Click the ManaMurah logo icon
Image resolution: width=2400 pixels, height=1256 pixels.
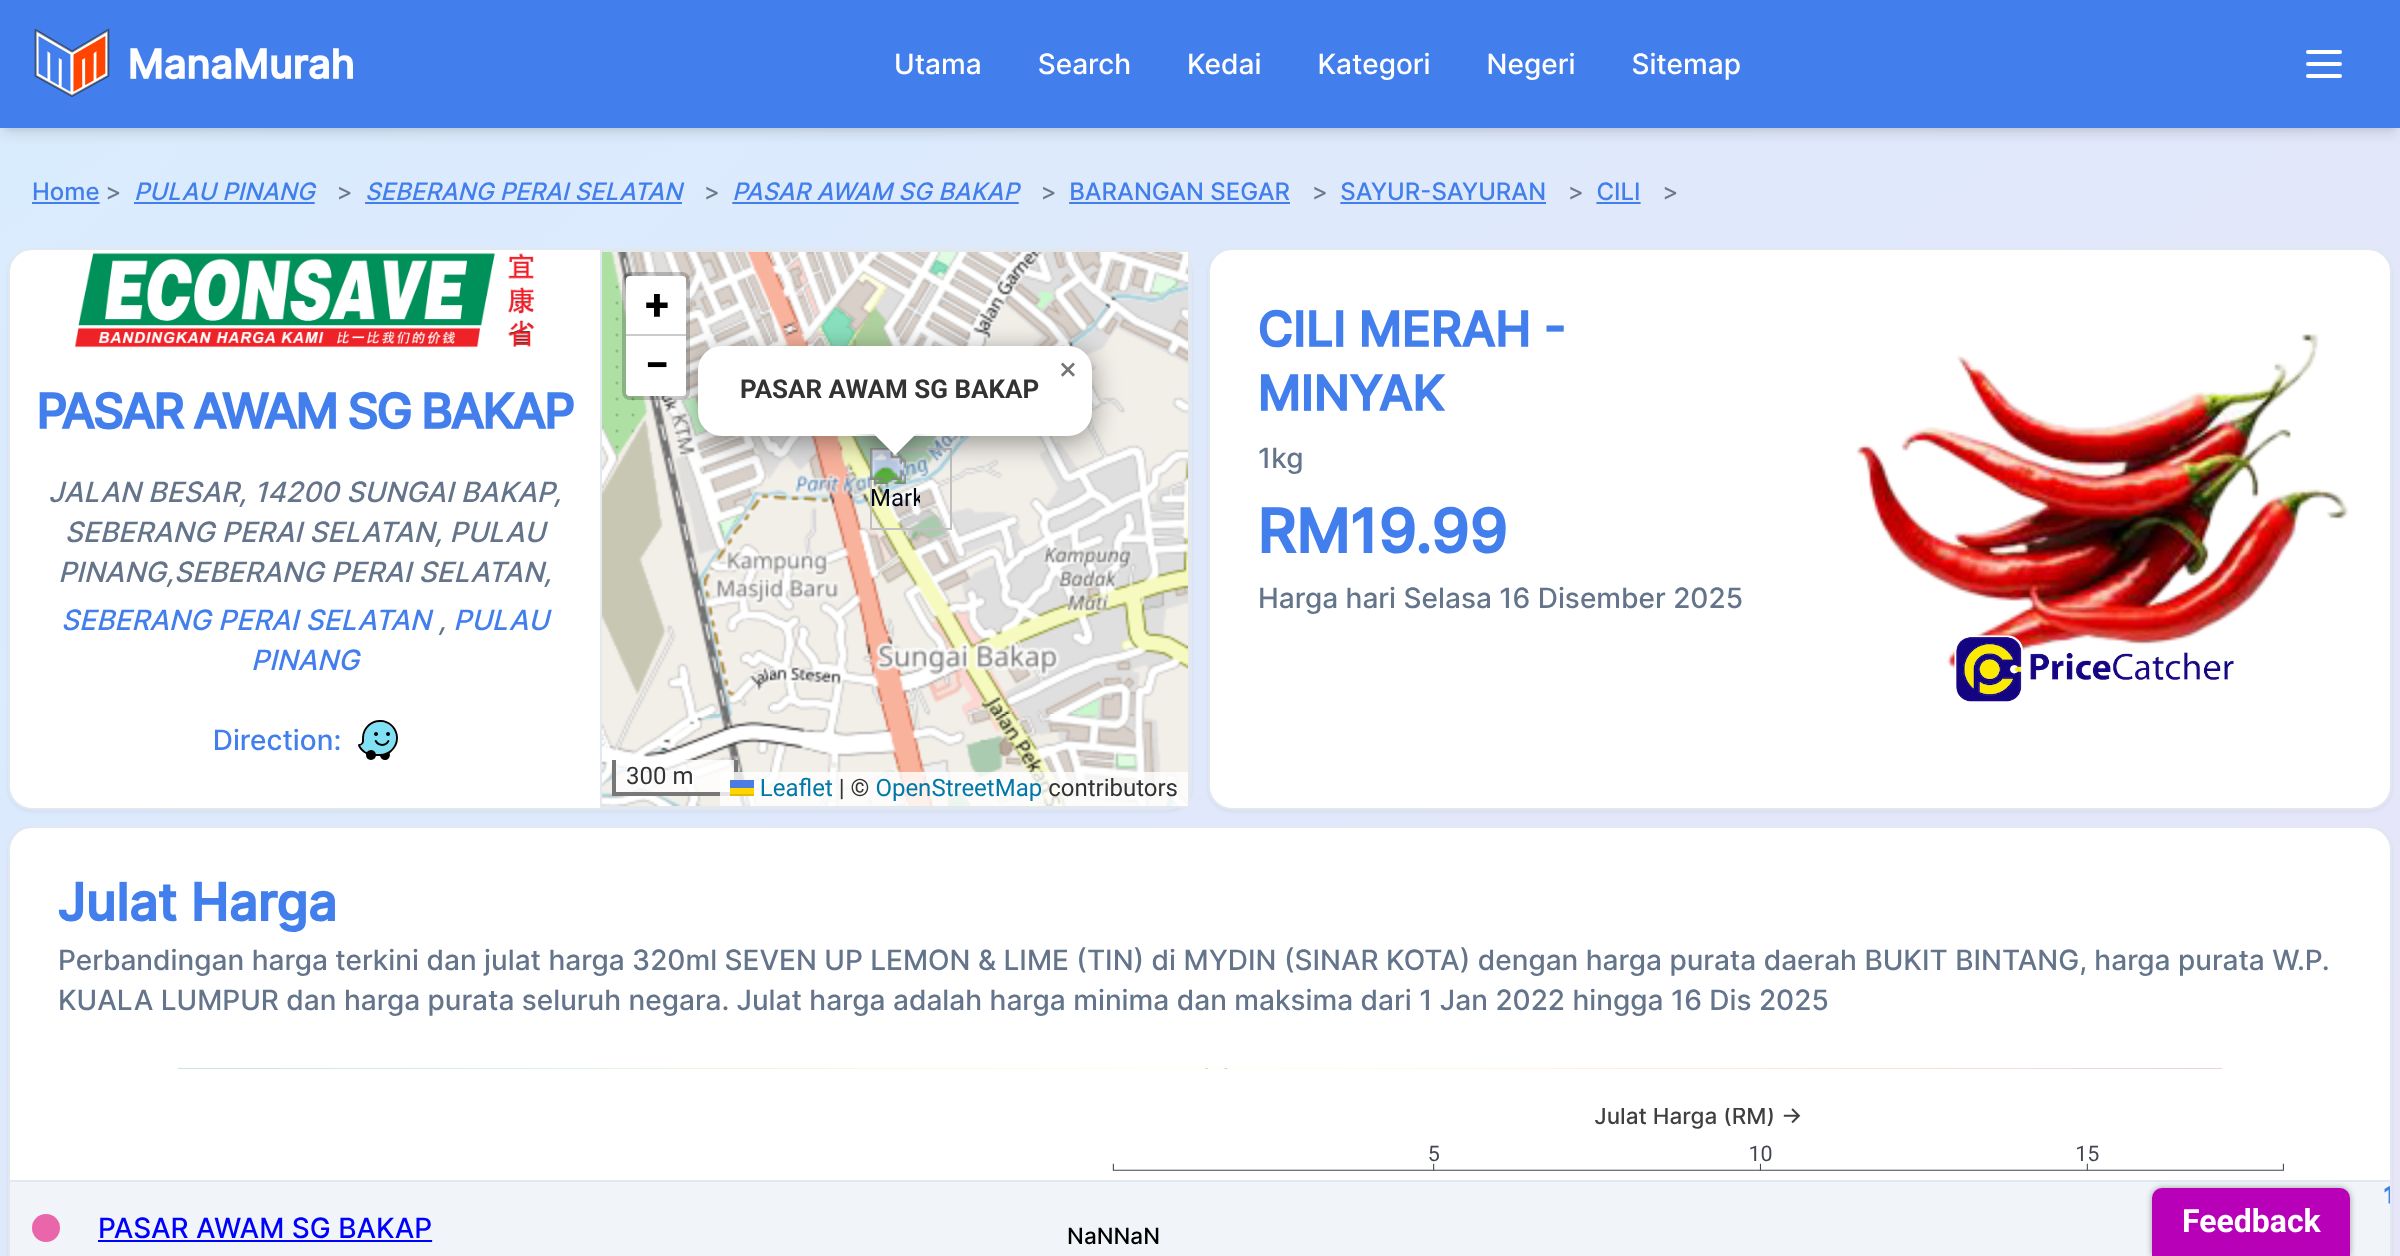click(x=70, y=63)
